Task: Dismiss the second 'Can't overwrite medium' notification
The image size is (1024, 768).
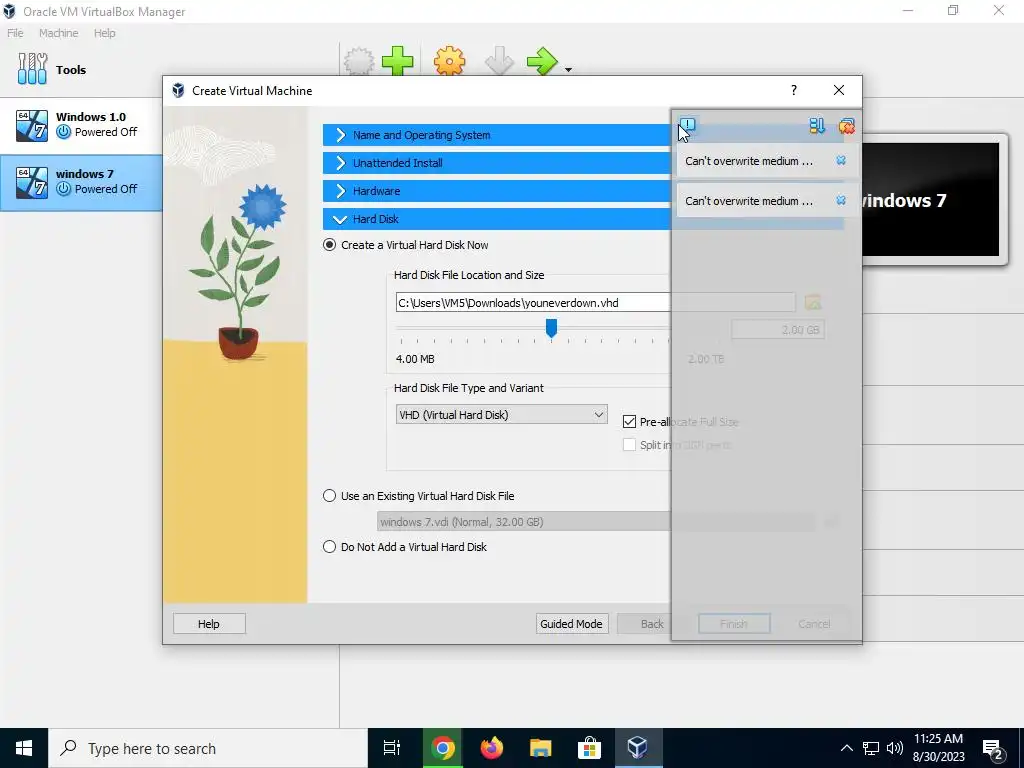Action: (x=841, y=200)
